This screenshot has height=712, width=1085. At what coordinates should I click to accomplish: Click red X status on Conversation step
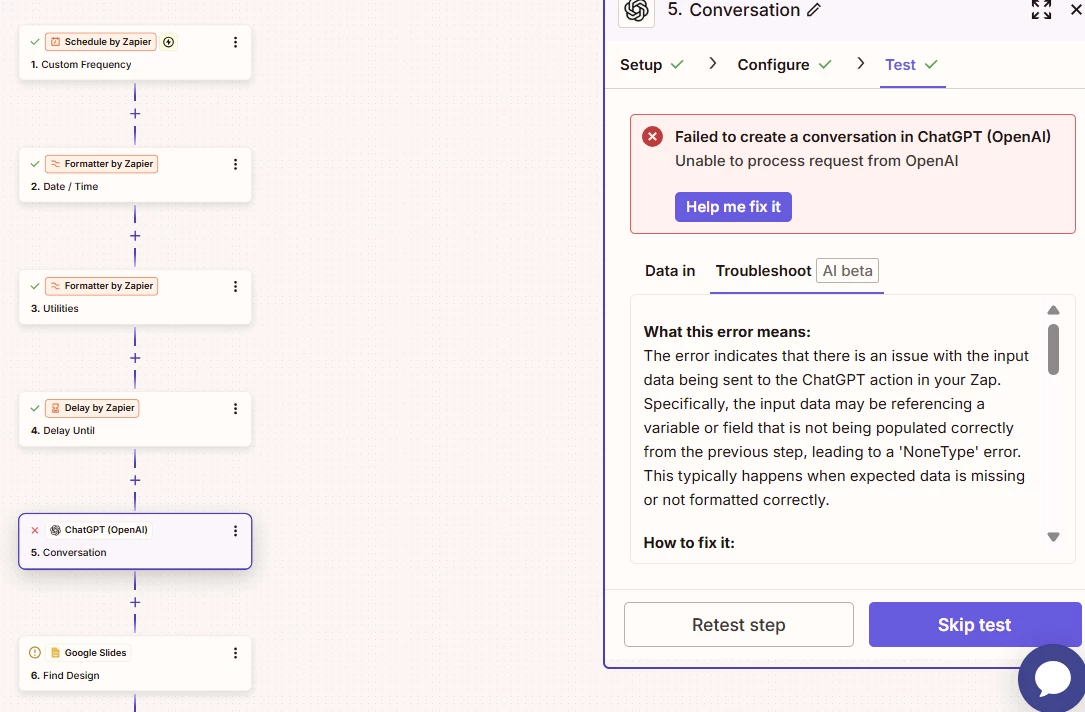tap(35, 531)
